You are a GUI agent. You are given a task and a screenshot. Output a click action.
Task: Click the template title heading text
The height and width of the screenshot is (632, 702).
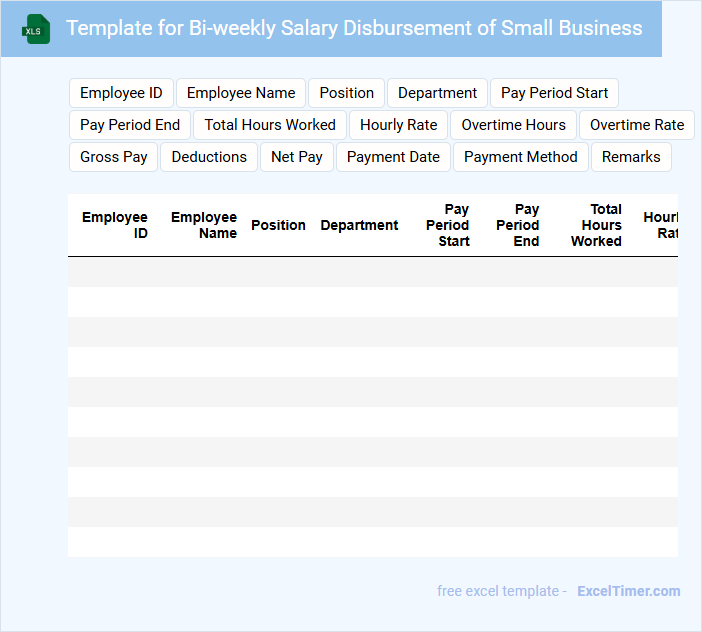tap(354, 28)
